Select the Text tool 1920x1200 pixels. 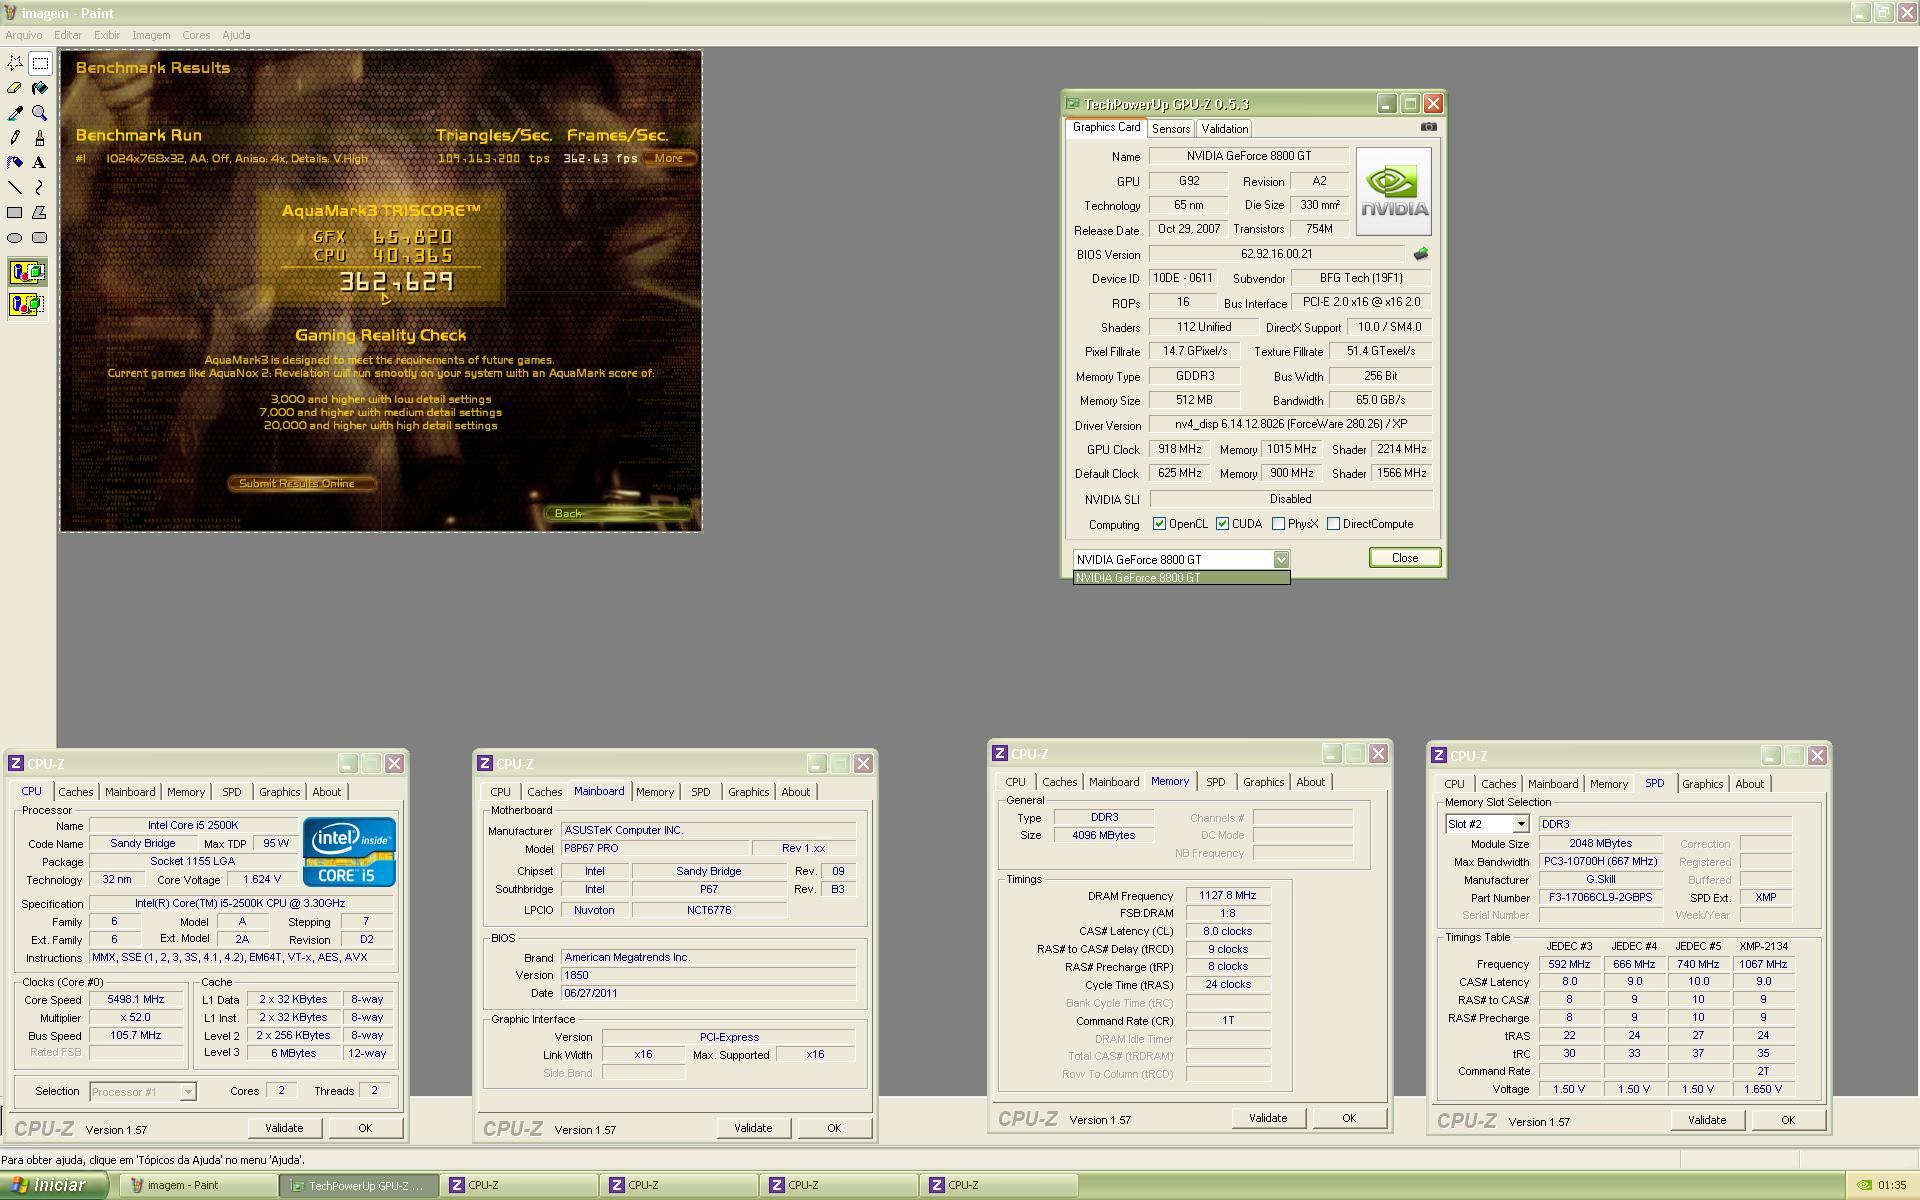click(x=40, y=163)
